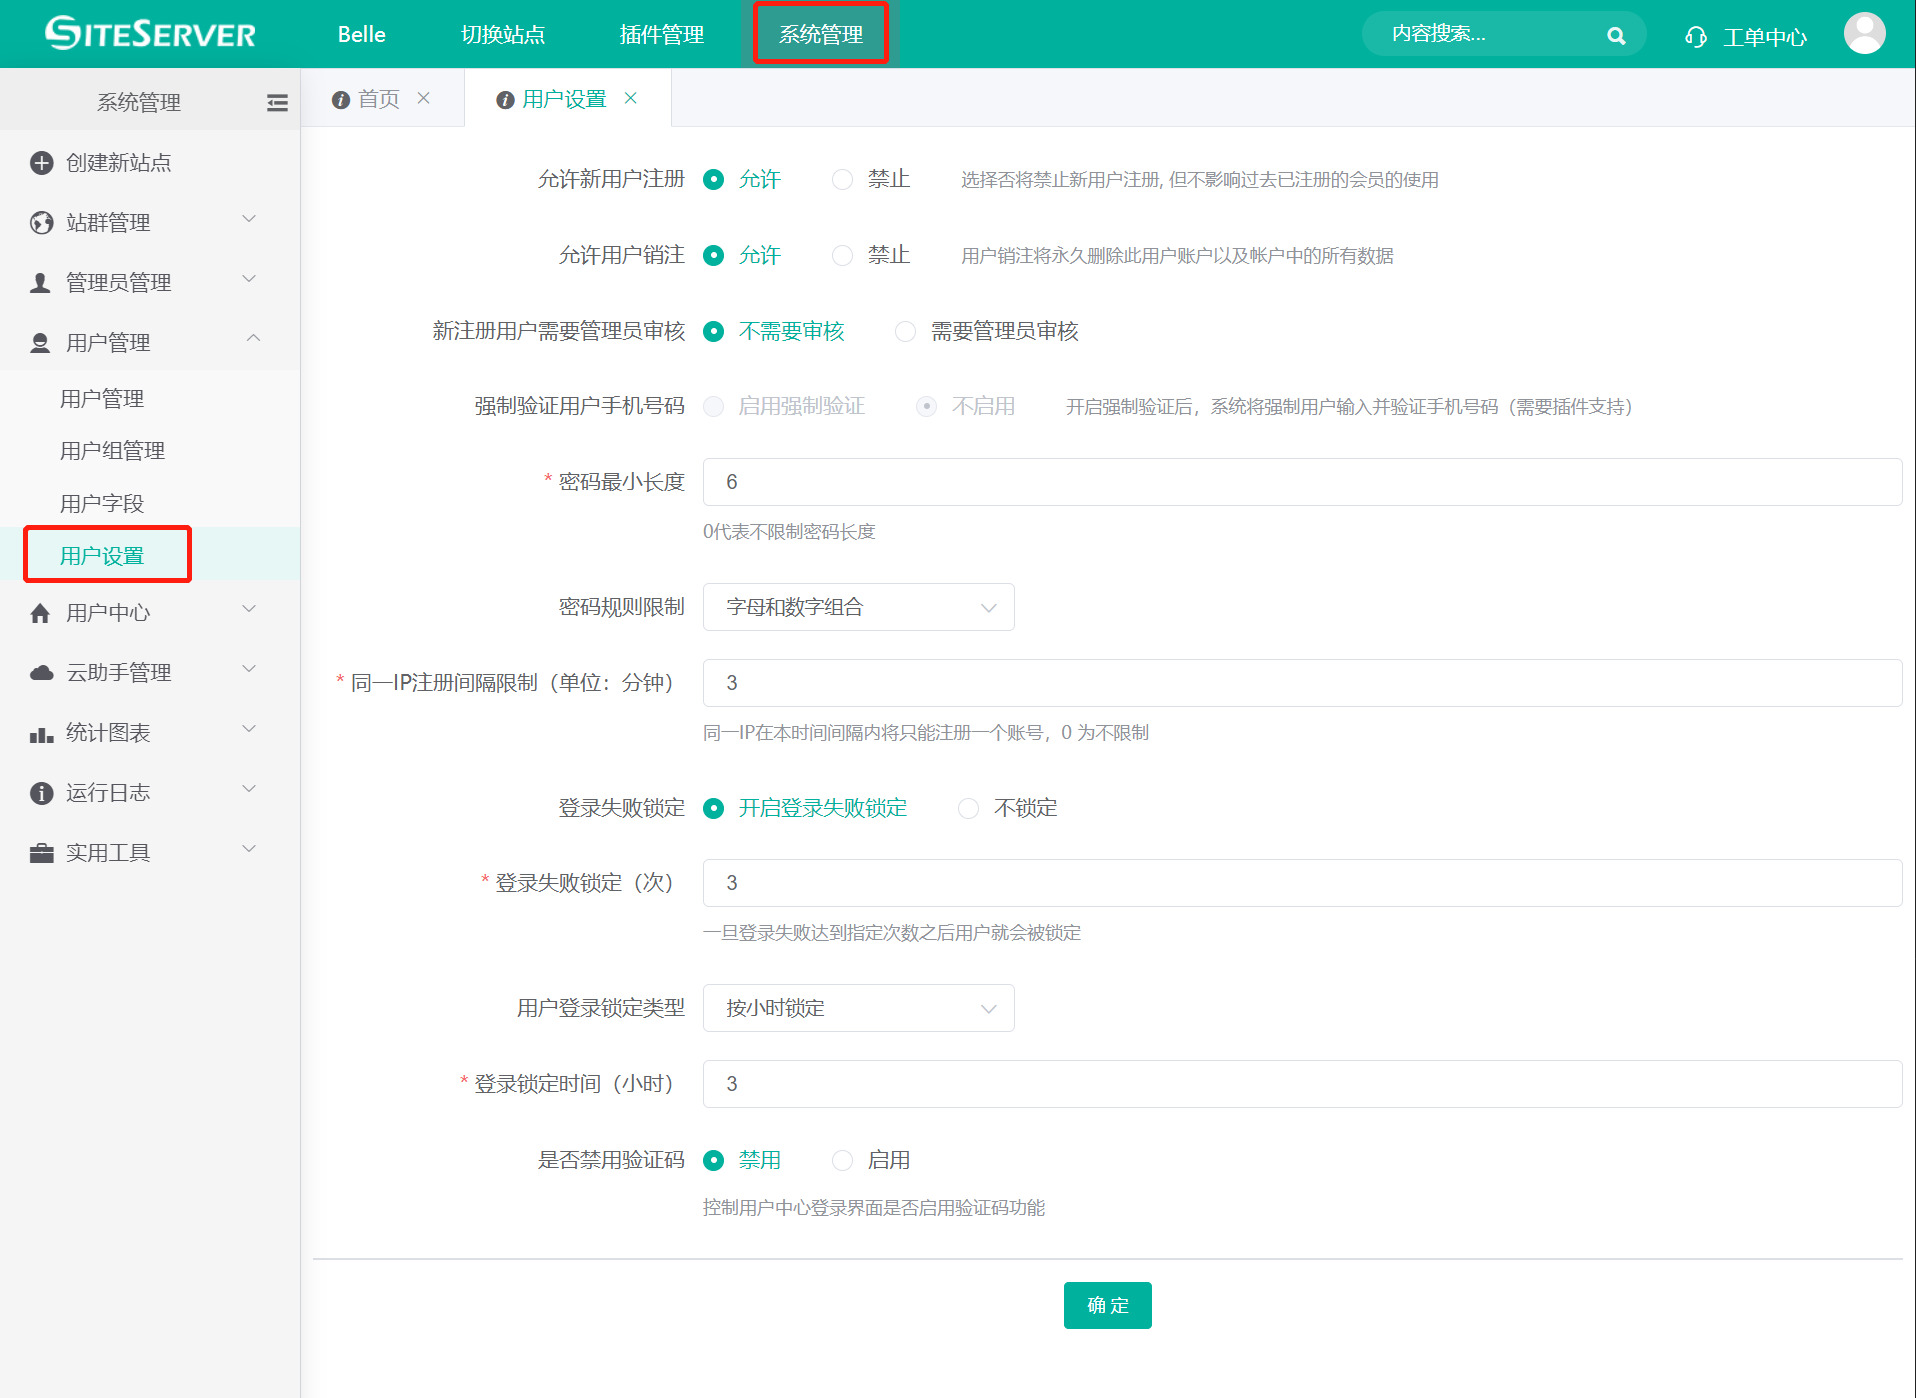This screenshot has height=1398, width=1916.
Task: Open the 插件管理 menu
Action: 660,33
